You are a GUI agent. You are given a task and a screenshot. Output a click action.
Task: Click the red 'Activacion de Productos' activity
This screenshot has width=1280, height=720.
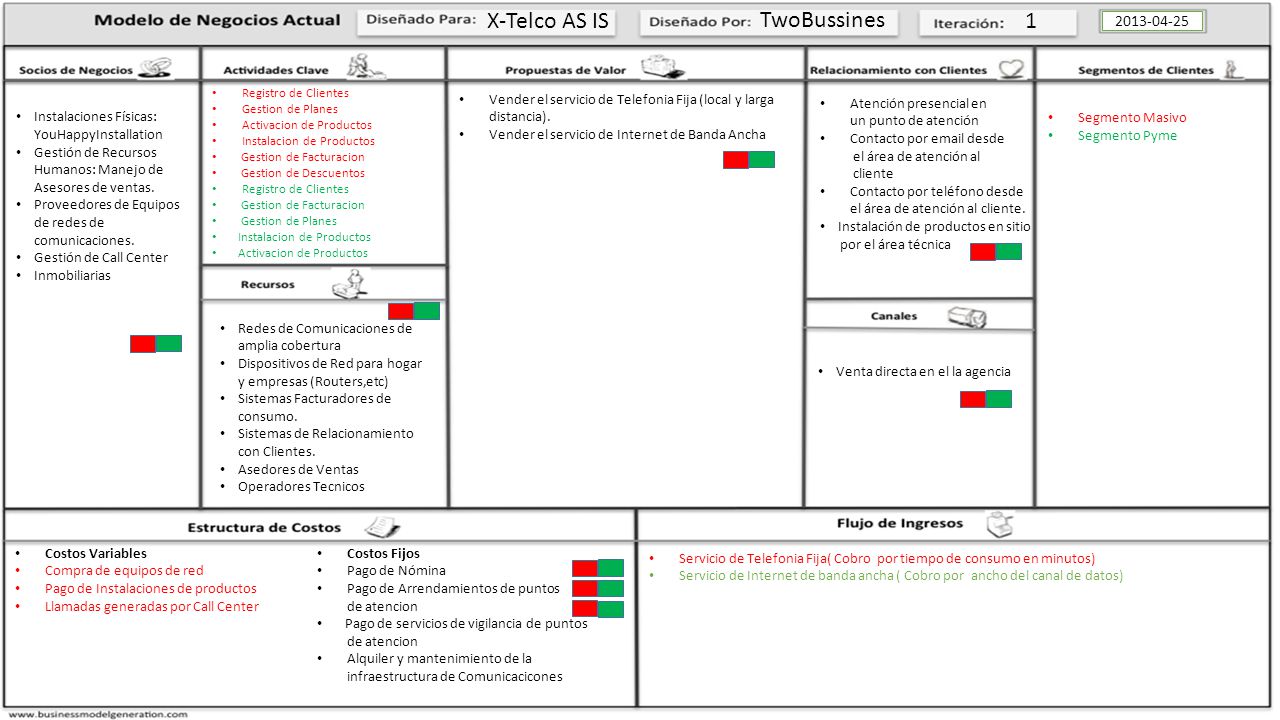[307, 125]
